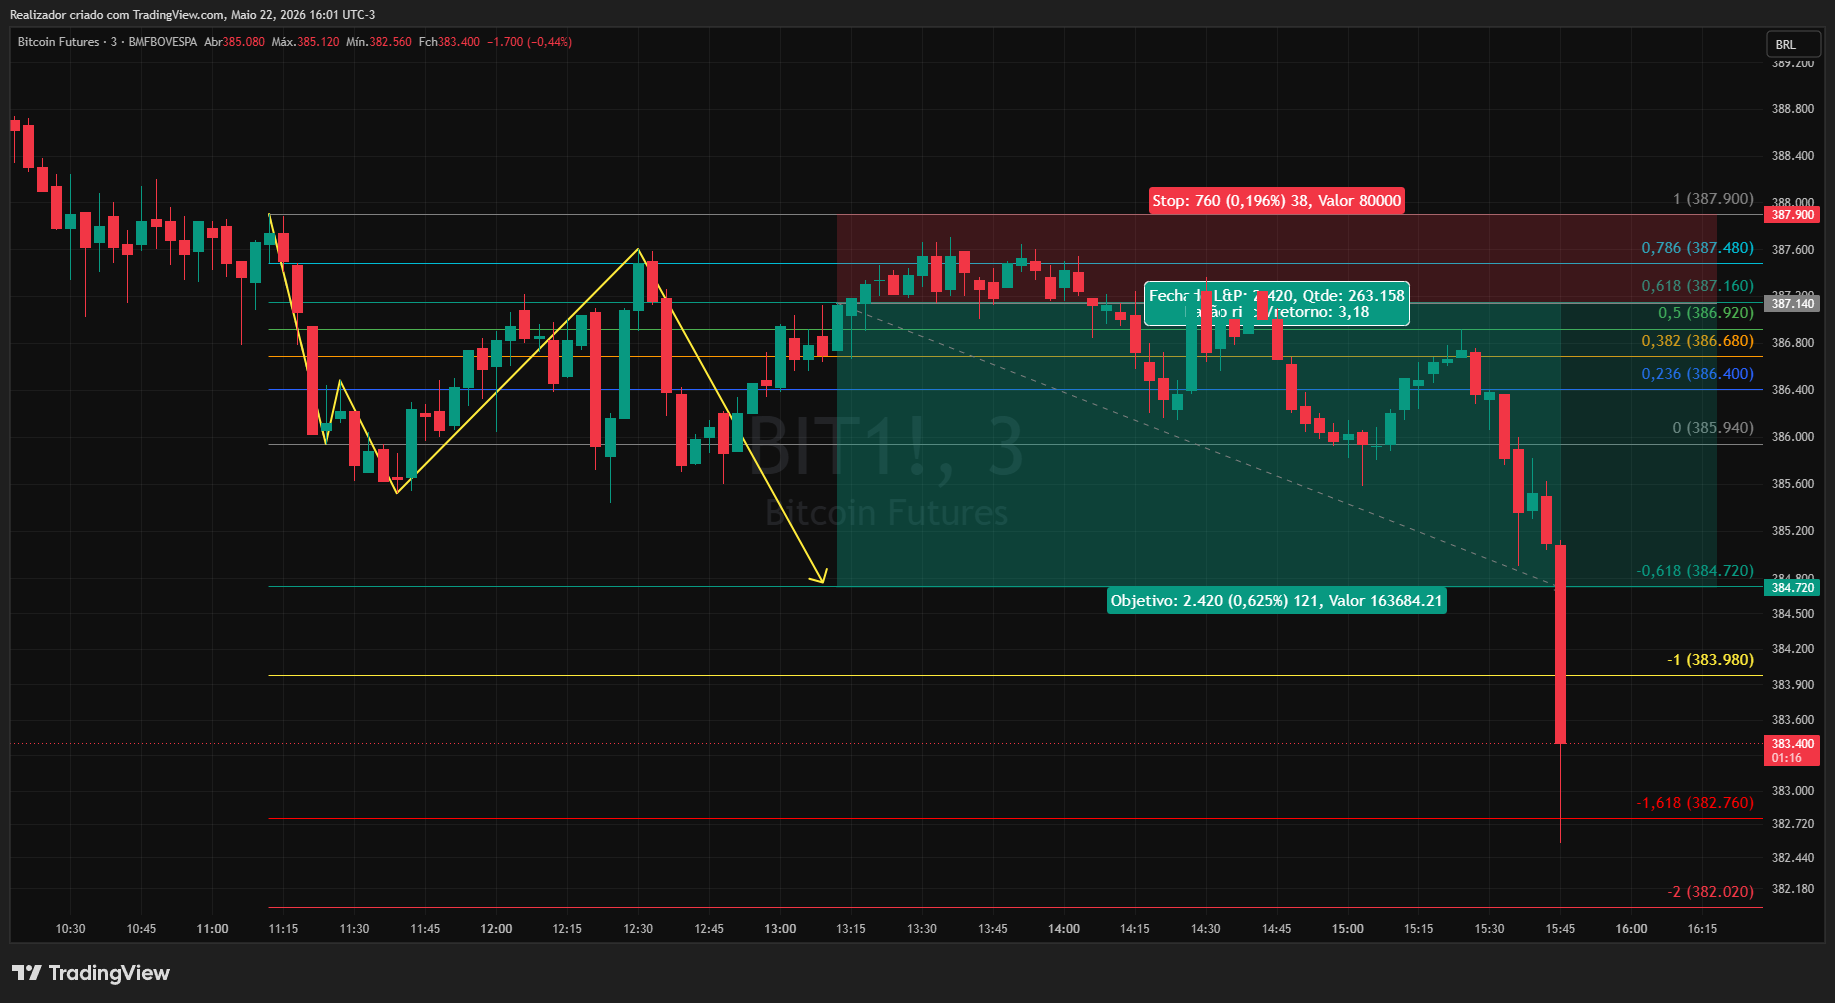Screen dimensions: 1835x1003
Task: Click the 12:30 time axis label
Action: (x=638, y=929)
